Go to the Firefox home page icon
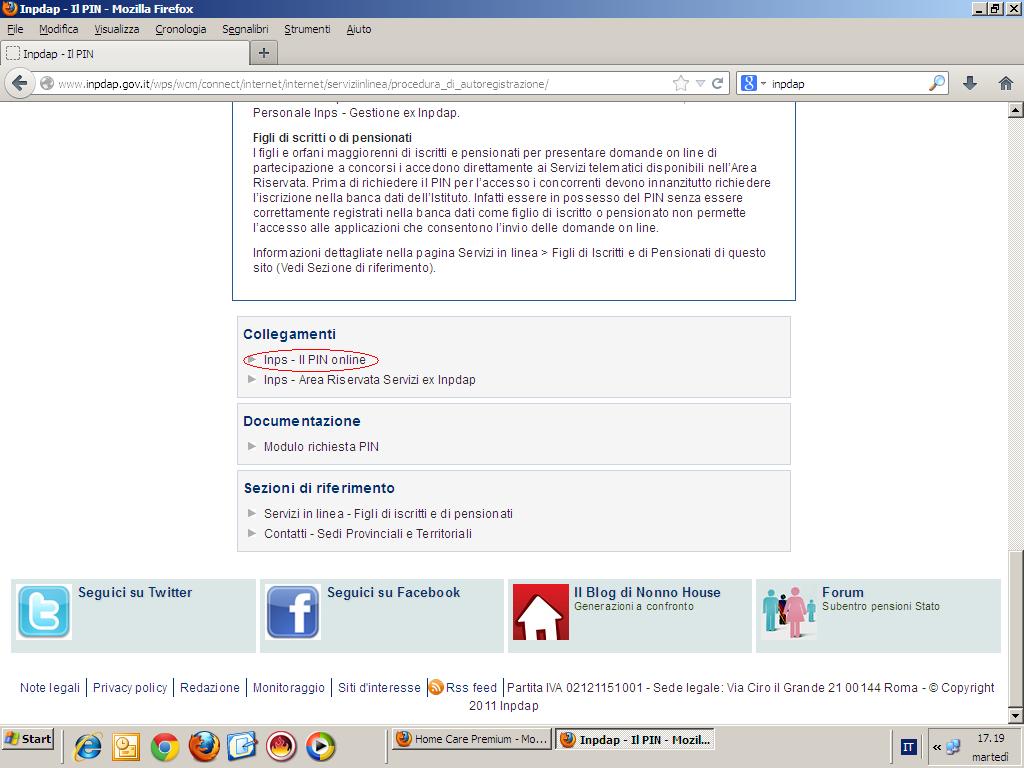The image size is (1024, 768). 1005,84
